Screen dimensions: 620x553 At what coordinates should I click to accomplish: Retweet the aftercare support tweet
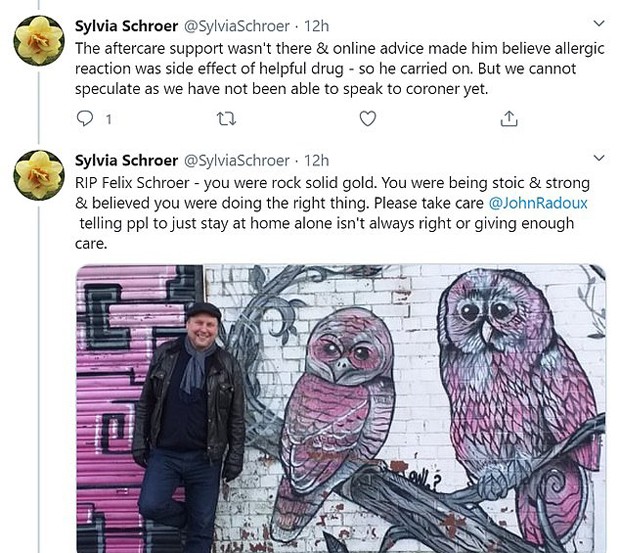pos(227,119)
